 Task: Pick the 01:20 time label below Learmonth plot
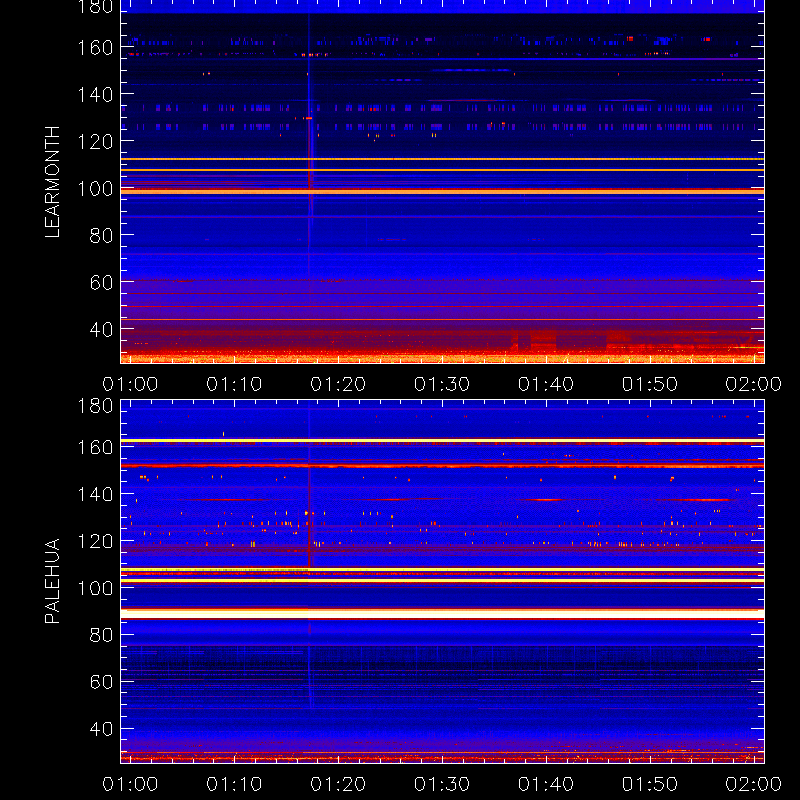pyautogui.click(x=338, y=384)
